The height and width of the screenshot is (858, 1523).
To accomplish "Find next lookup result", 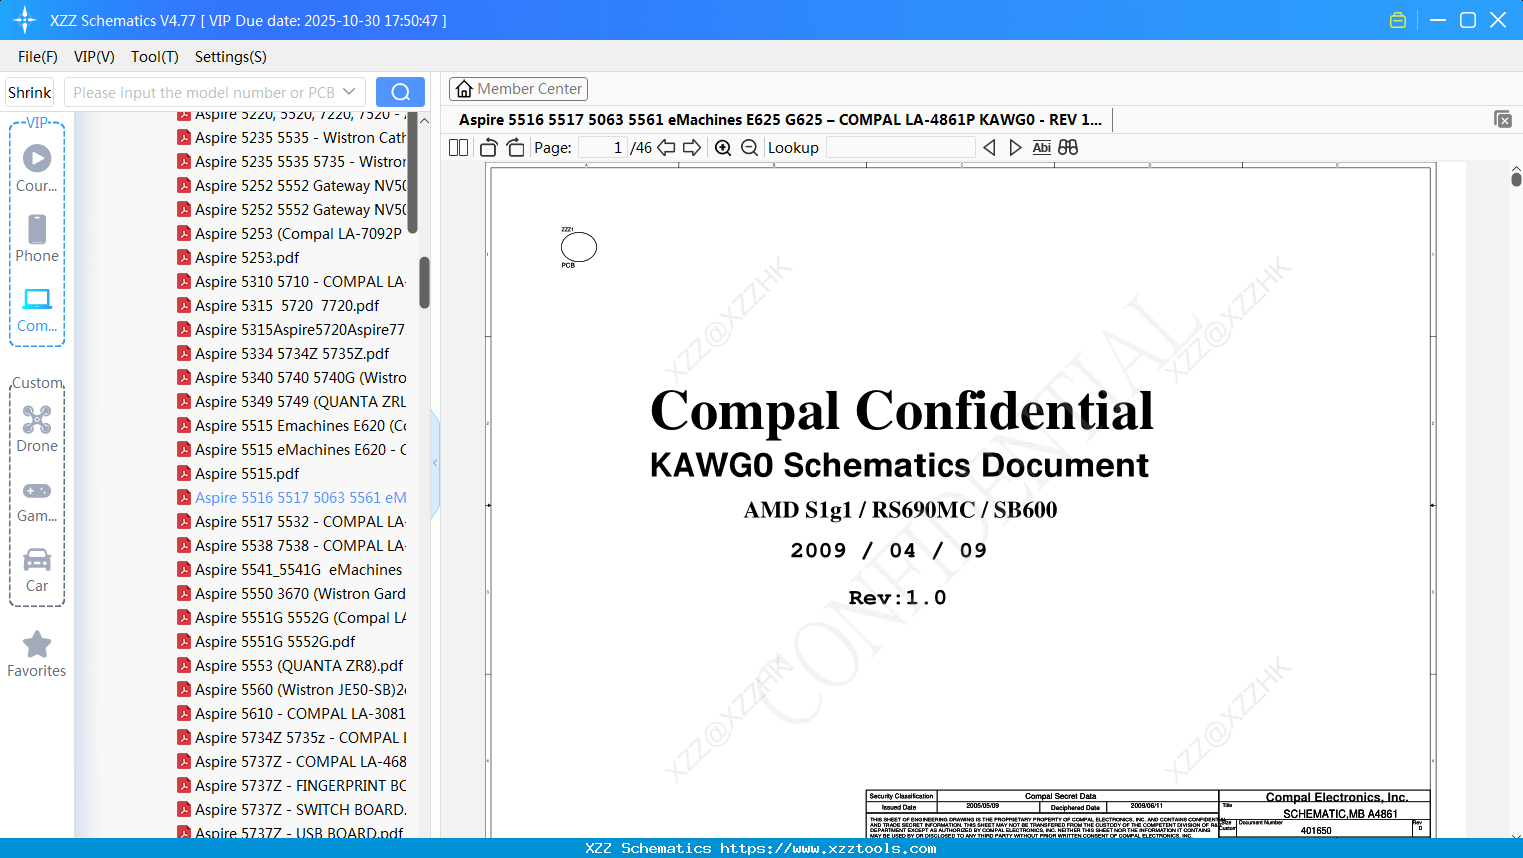I will [x=1015, y=148].
